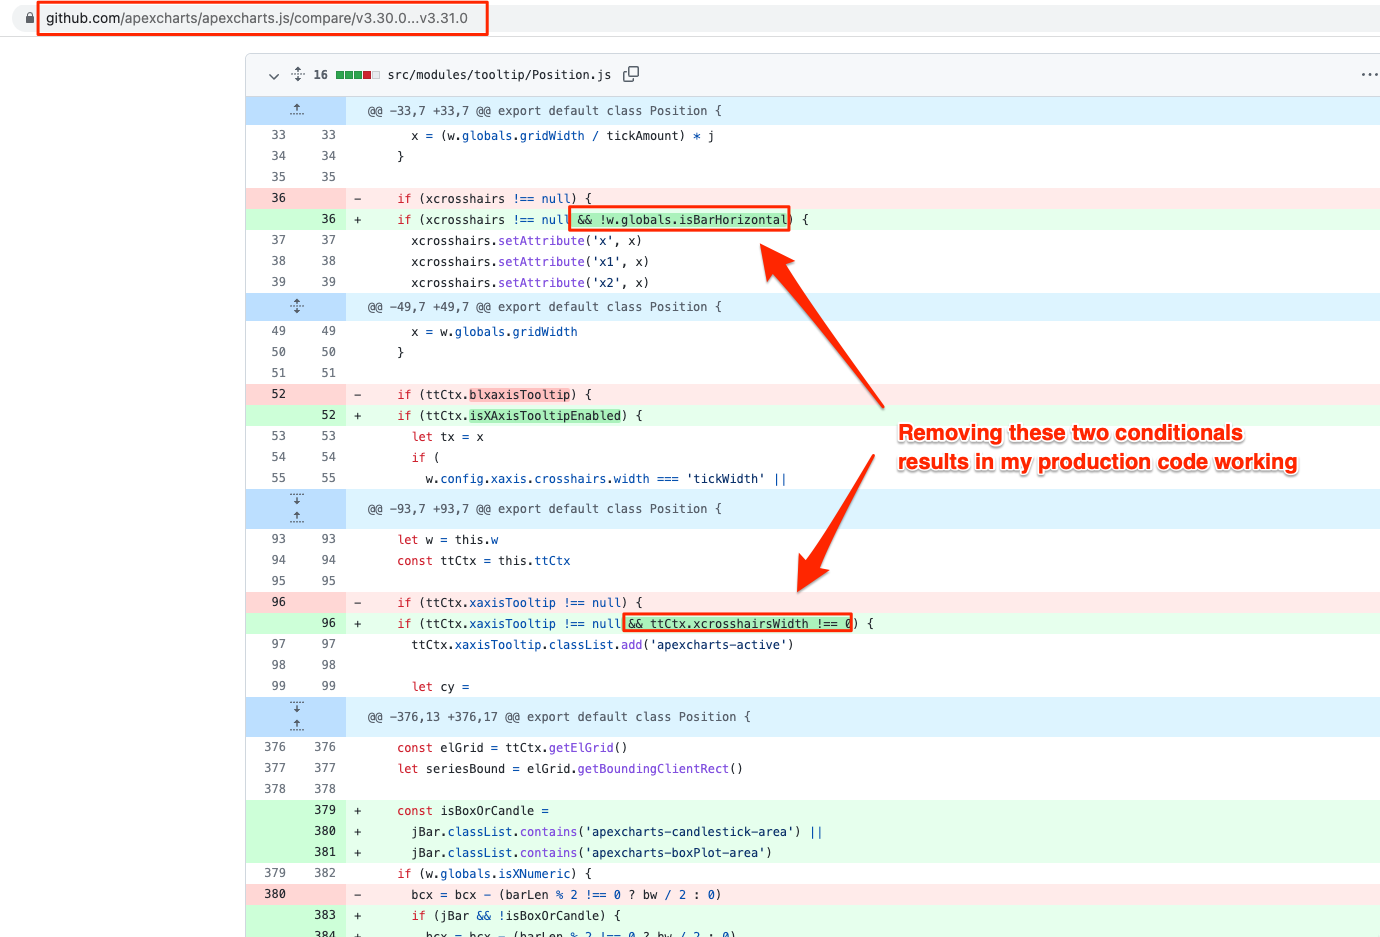
Task: Open the diff options ellipsis menu
Action: [x=1368, y=74]
